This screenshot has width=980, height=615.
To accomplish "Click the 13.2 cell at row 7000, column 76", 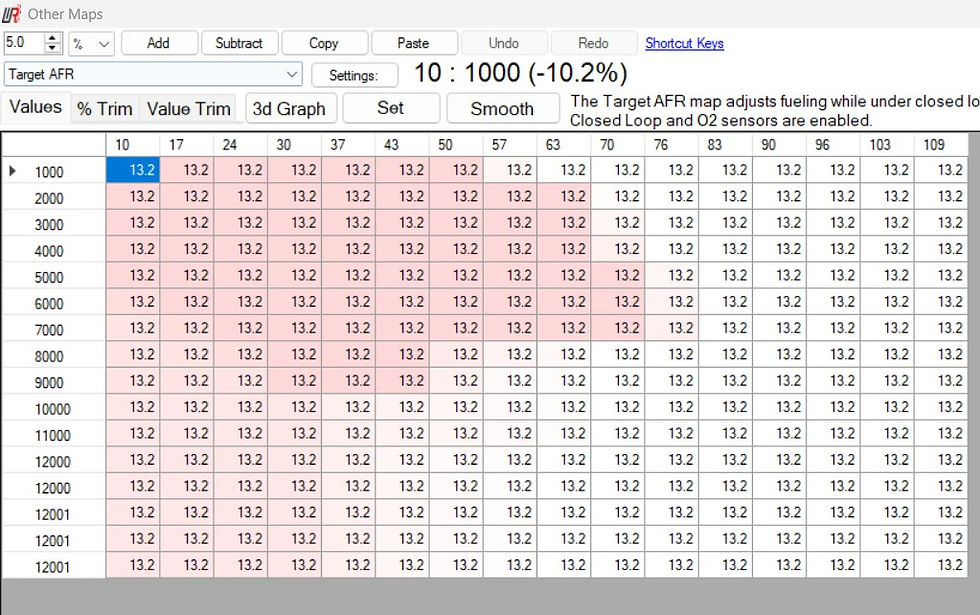I will 671,328.
